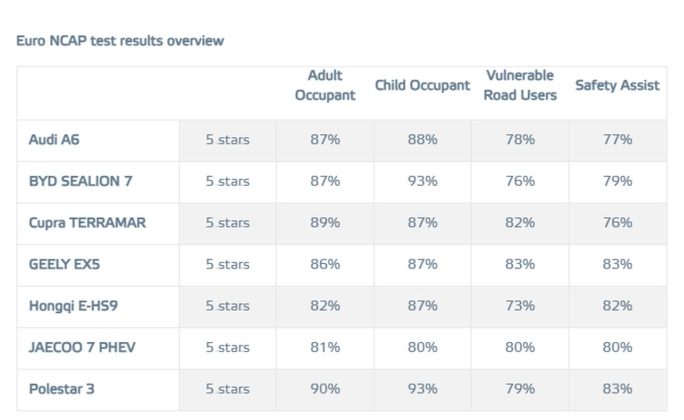684x420 pixels.
Task: Select Cupra TERRAMAR Adult Occupant 89% cell
Action: click(325, 223)
